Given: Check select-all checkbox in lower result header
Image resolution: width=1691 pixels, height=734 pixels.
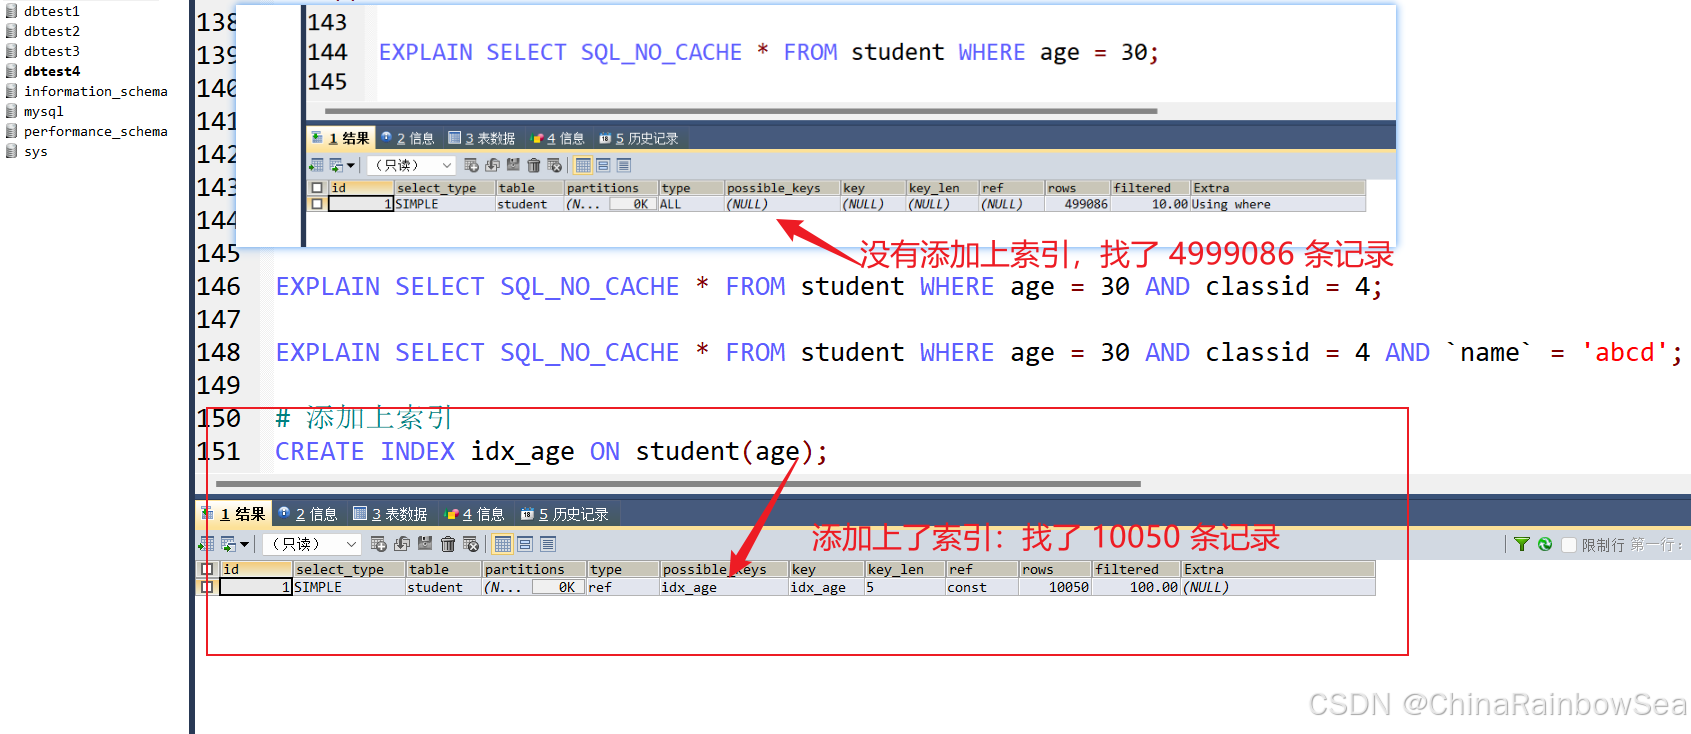Looking at the screenshot, I should 207,569.
